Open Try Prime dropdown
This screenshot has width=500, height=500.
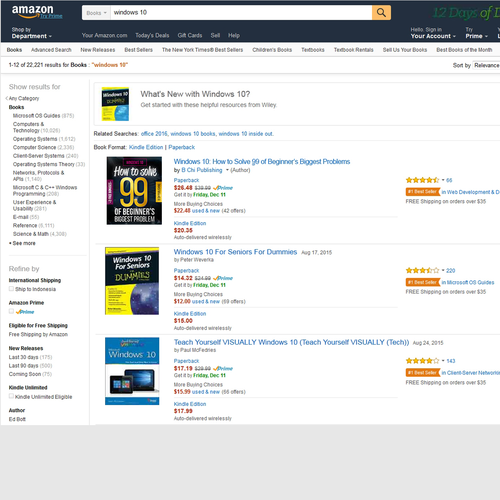pyautogui.click(x=476, y=33)
